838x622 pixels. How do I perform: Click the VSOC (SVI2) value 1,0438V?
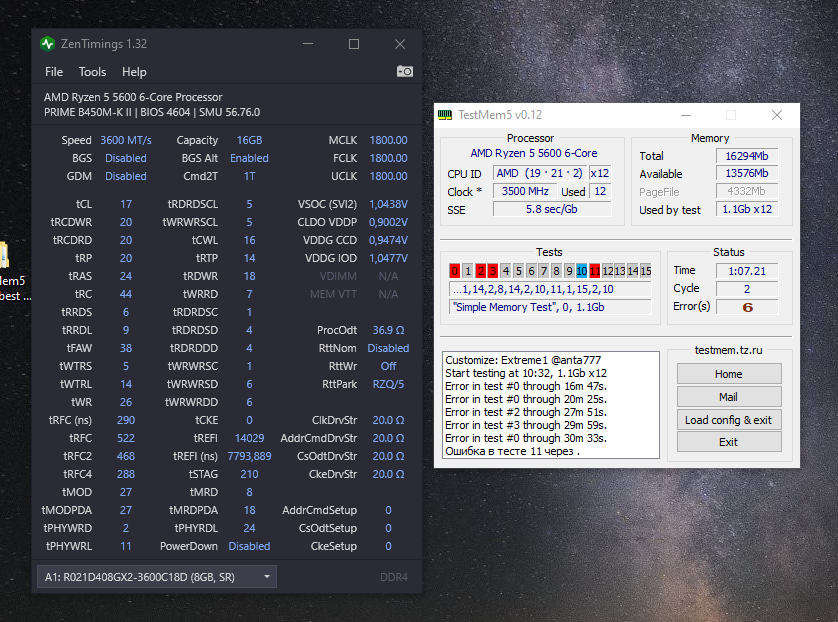coord(389,204)
